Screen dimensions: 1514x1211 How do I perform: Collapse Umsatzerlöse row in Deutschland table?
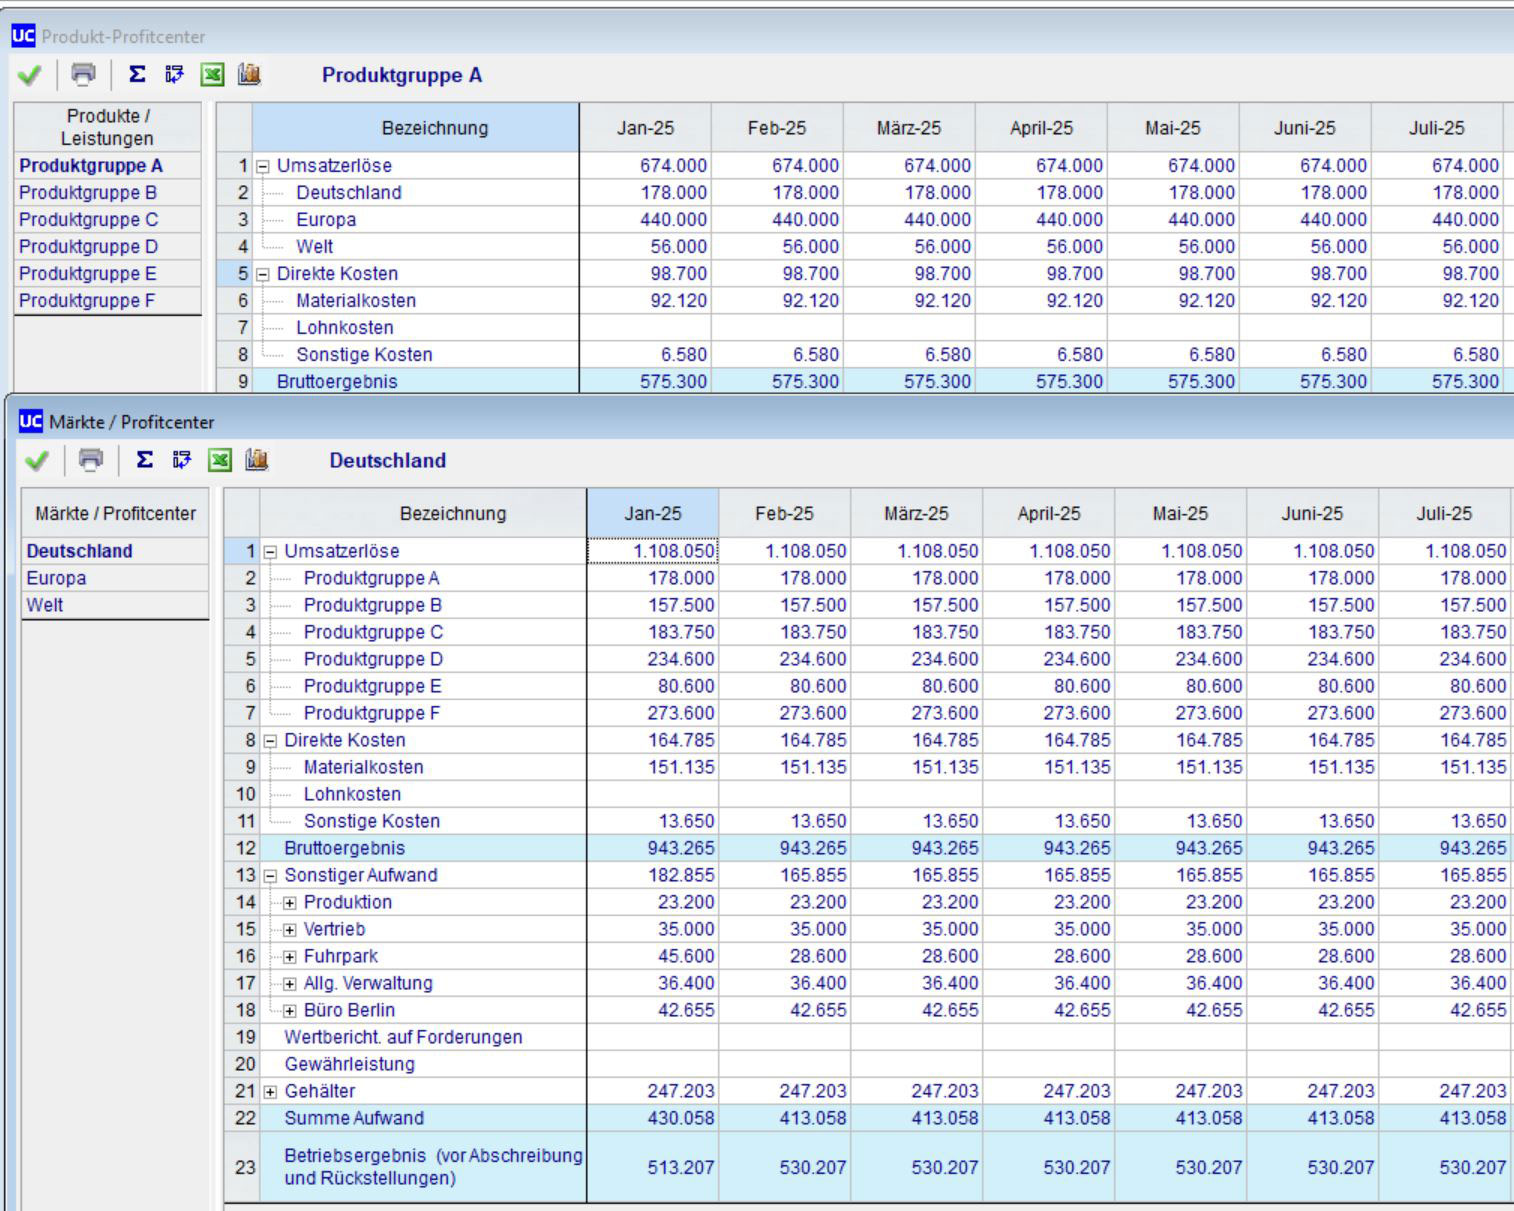click(x=270, y=552)
